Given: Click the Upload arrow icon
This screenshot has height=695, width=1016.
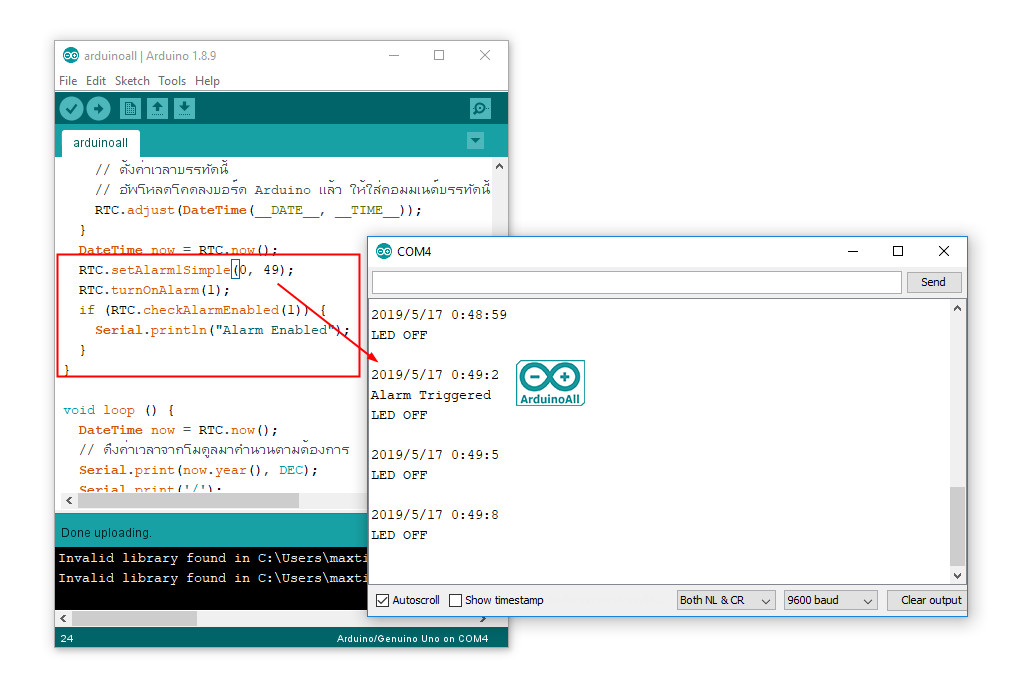Looking at the screenshot, I should tap(98, 109).
